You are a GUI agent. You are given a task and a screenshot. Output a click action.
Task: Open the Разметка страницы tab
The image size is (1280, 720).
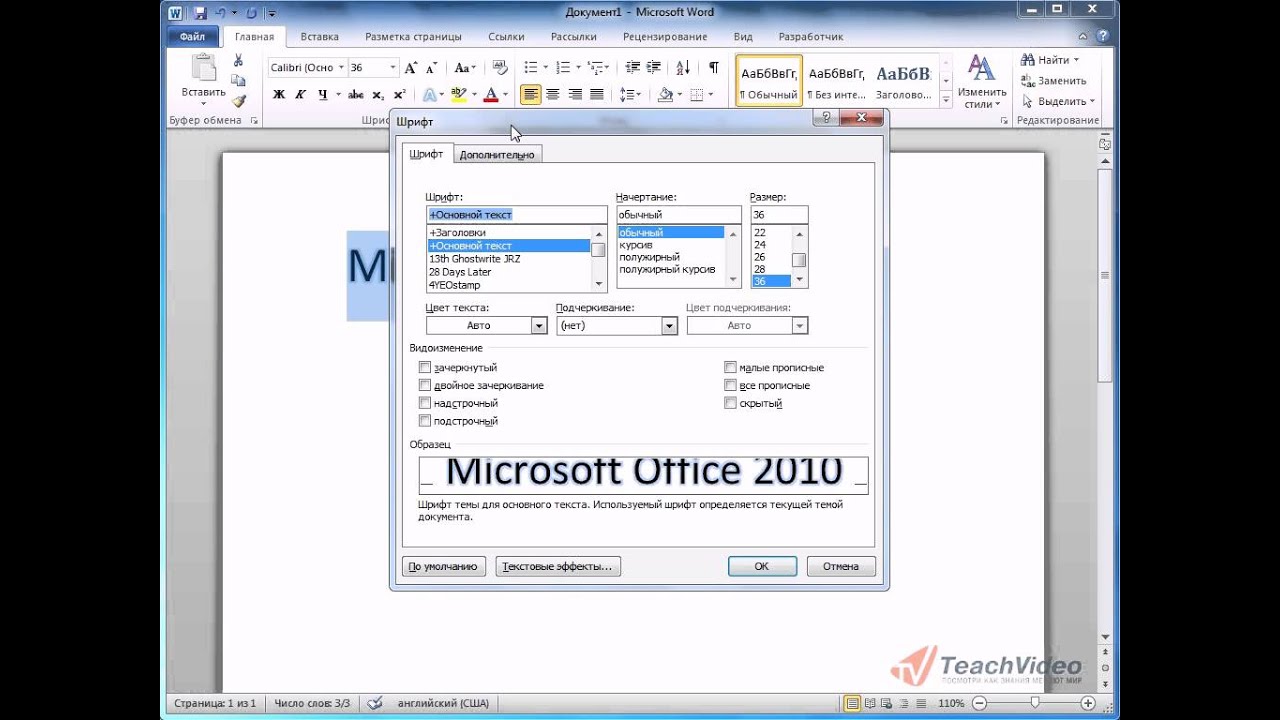[413, 37]
